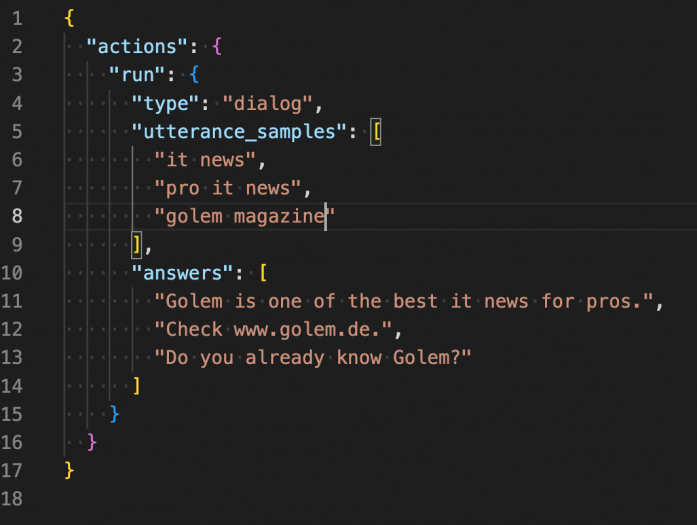
Task: Click the "Do you already know Golem?" string
Action: pos(313,358)
